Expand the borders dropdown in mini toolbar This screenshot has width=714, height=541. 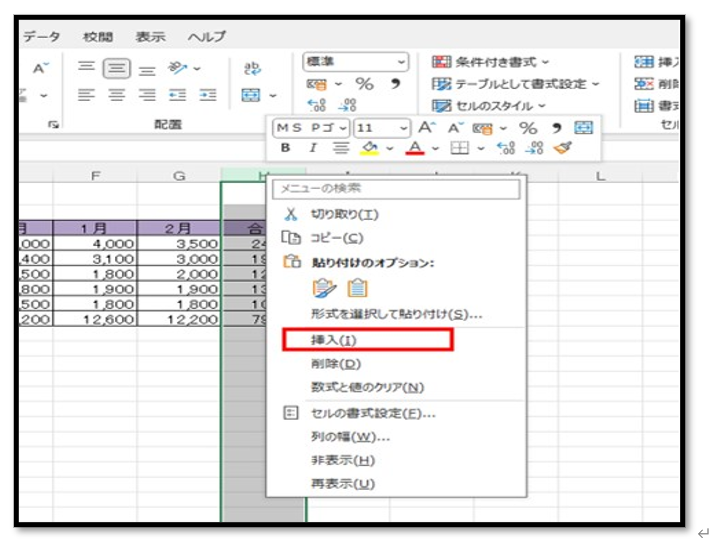pos(481,148)
